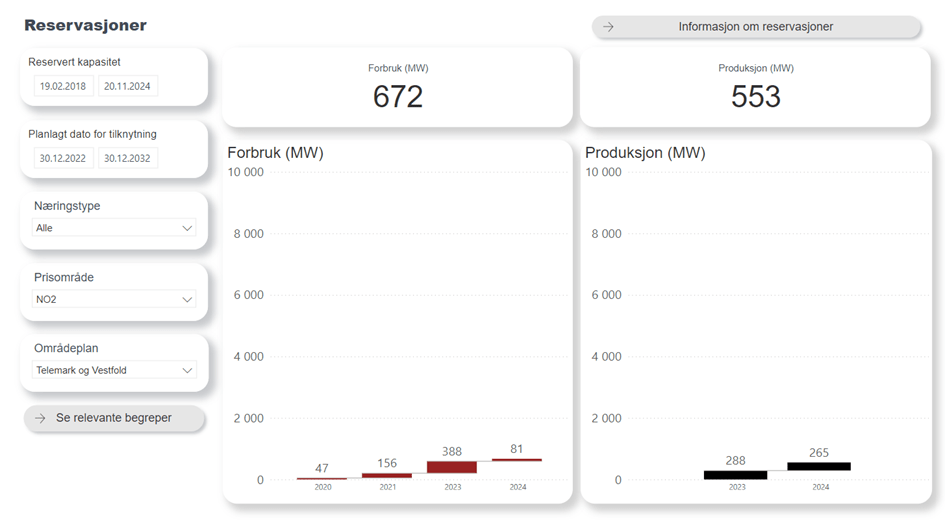
Task: Open Informasjon om reservasjoner page
Action: coord(755,27)
